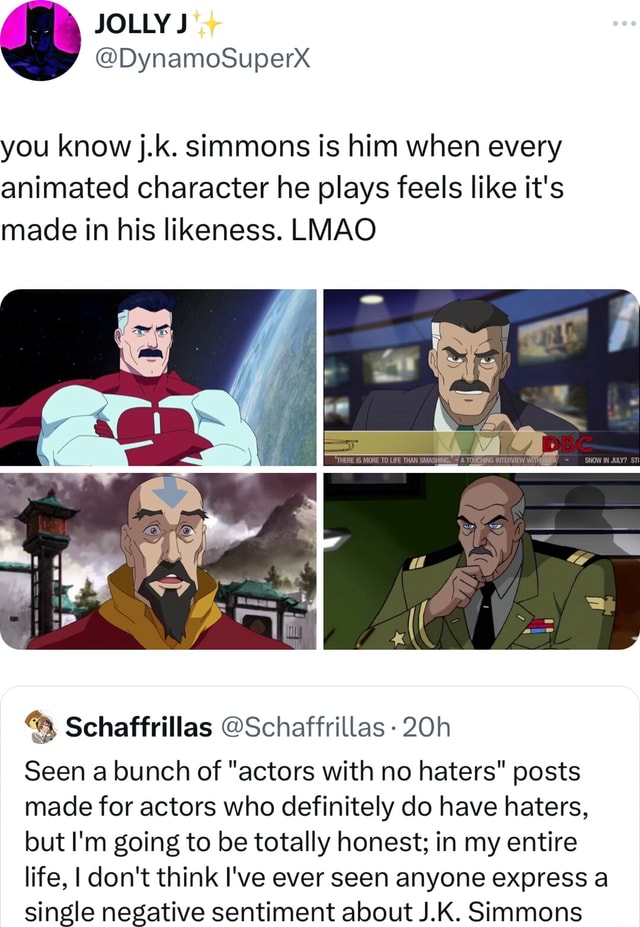Click the J. Jonah Jameson newsroom image
The height and width of the screenshot is (927, 640).
click(x=480, y=370)
